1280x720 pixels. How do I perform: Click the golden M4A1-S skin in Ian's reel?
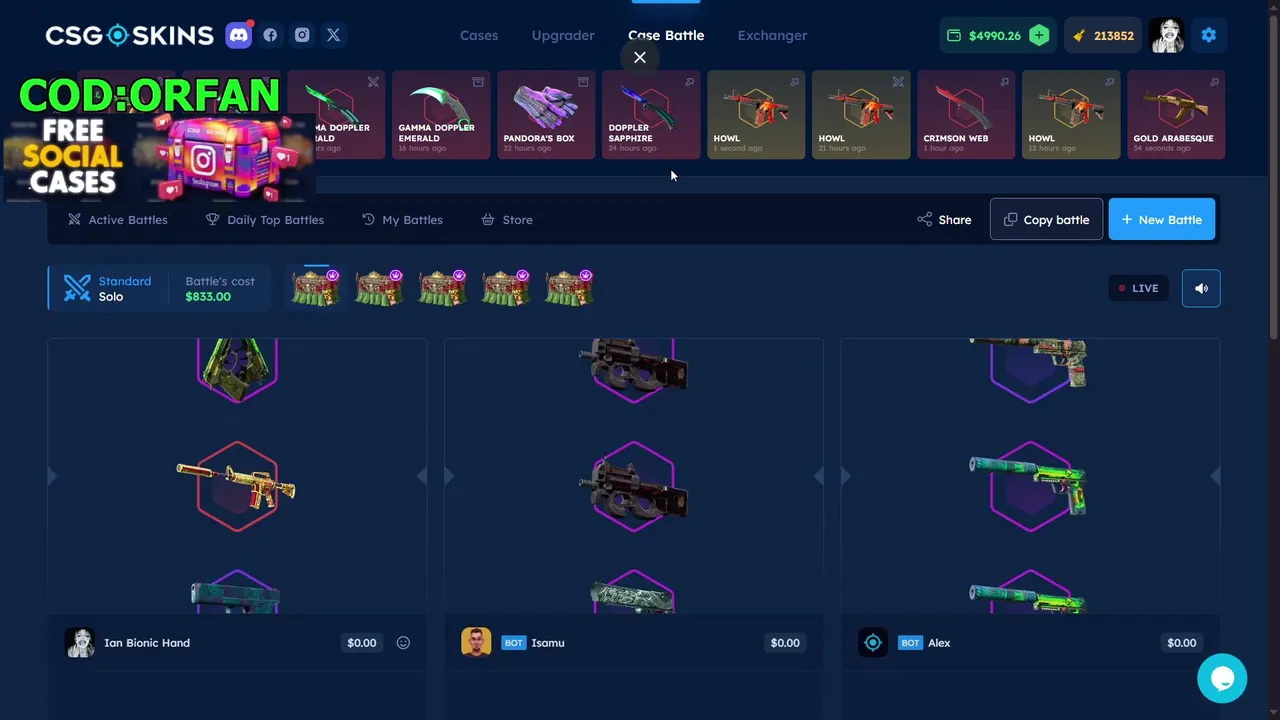[x=237, y=484]
